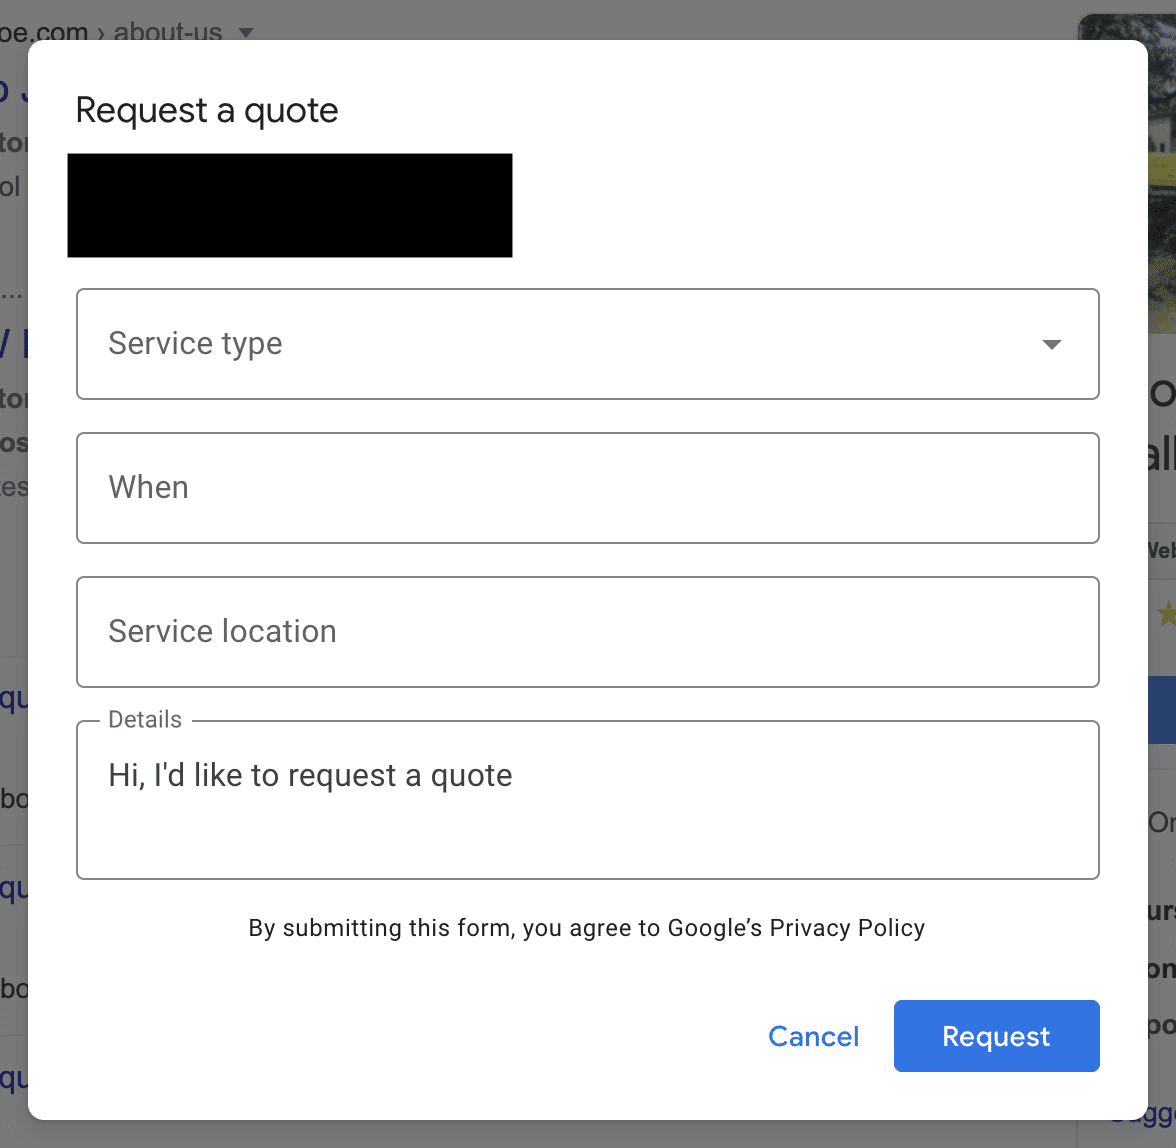Edit the "Hi, I'd like to request a quote" text
Screen dimensions: 1176x1148
click(310, 775)
